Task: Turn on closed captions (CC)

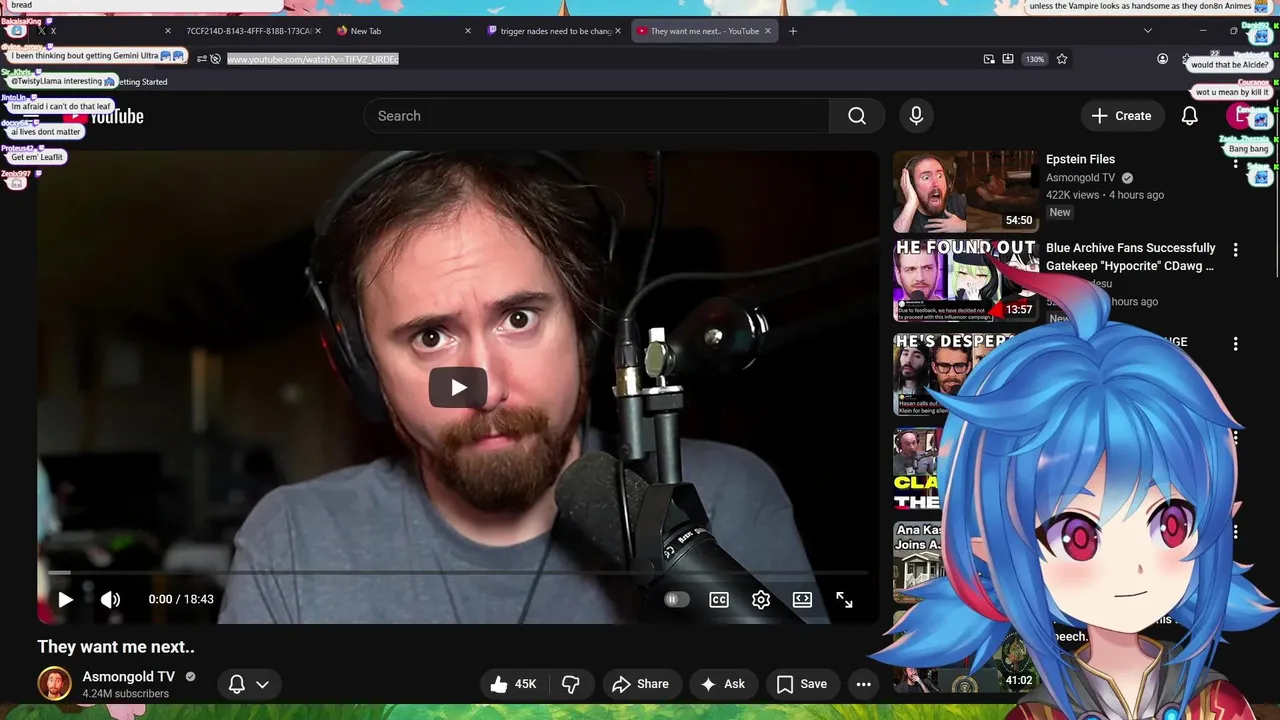Action: click(x=719, y=599)
